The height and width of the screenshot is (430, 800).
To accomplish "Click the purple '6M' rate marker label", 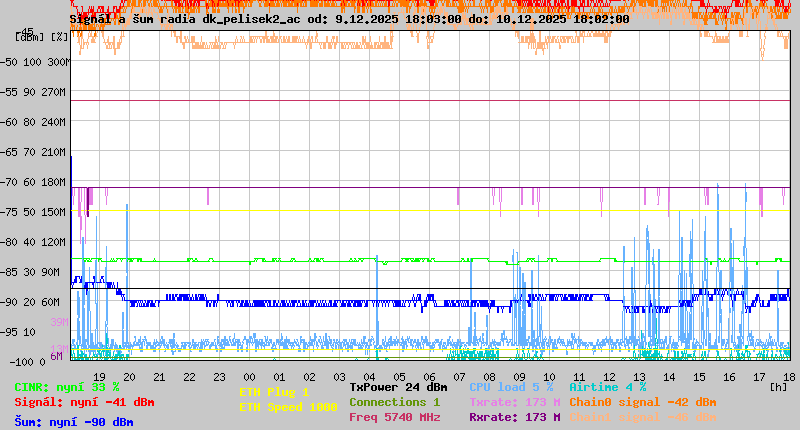I will point(56,356).
